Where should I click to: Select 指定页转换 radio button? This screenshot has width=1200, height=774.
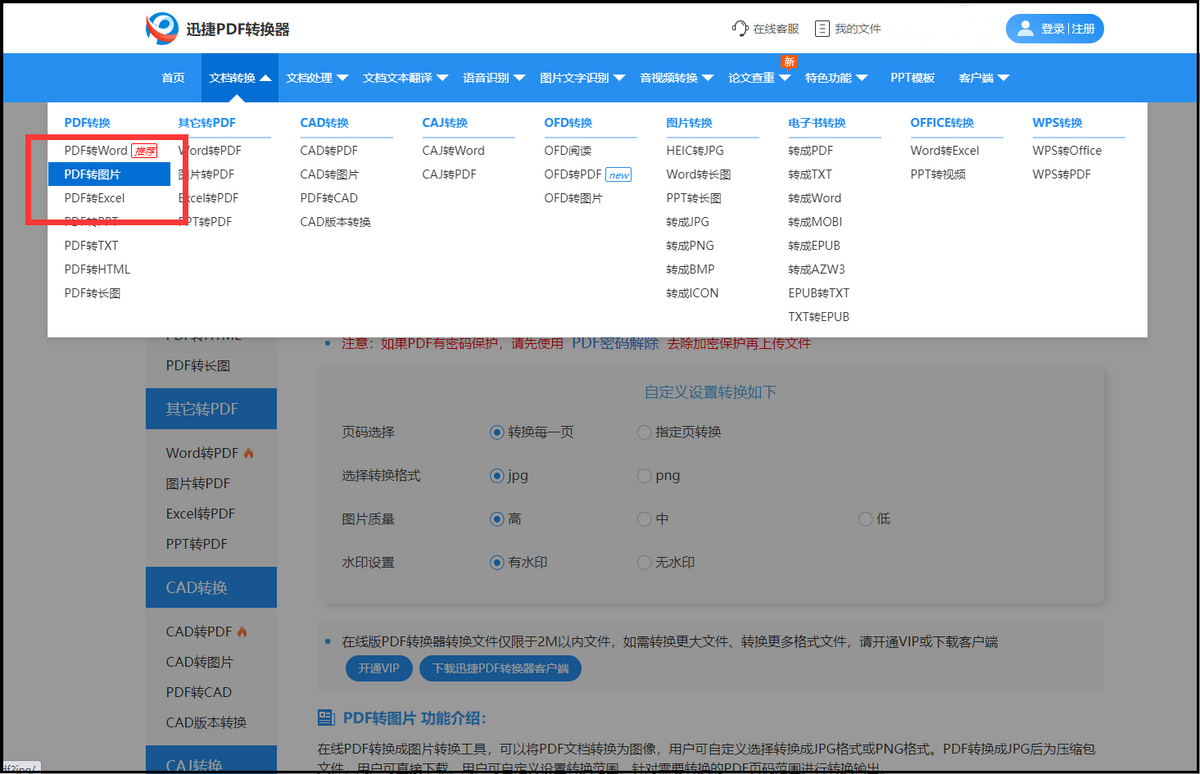pyautogui.click(x=644, y=432)
